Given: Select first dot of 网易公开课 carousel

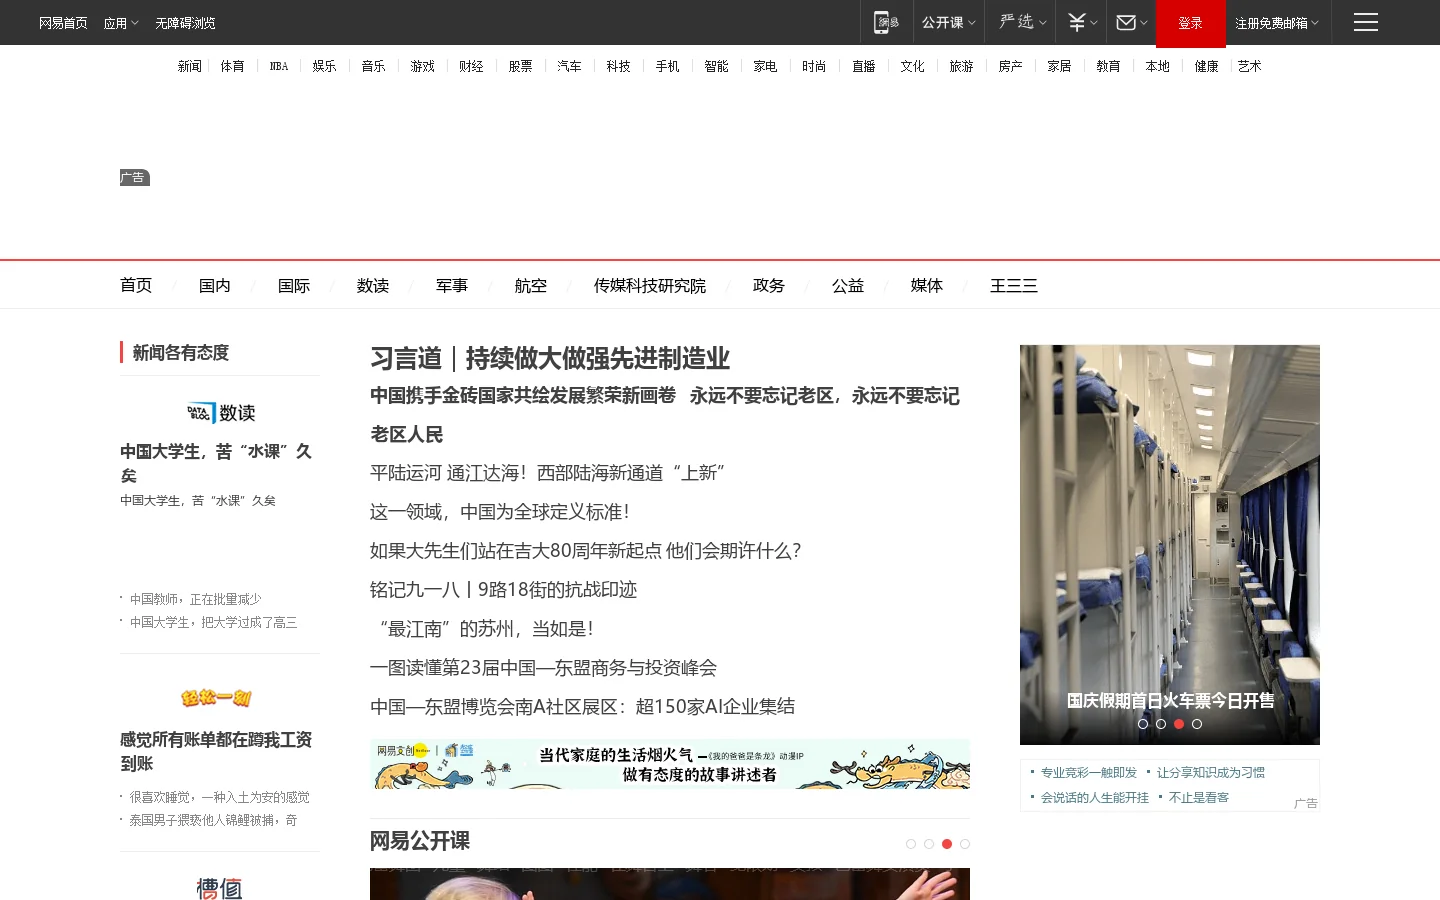Looking at the screenshot, I should click(x=911, y=844).
